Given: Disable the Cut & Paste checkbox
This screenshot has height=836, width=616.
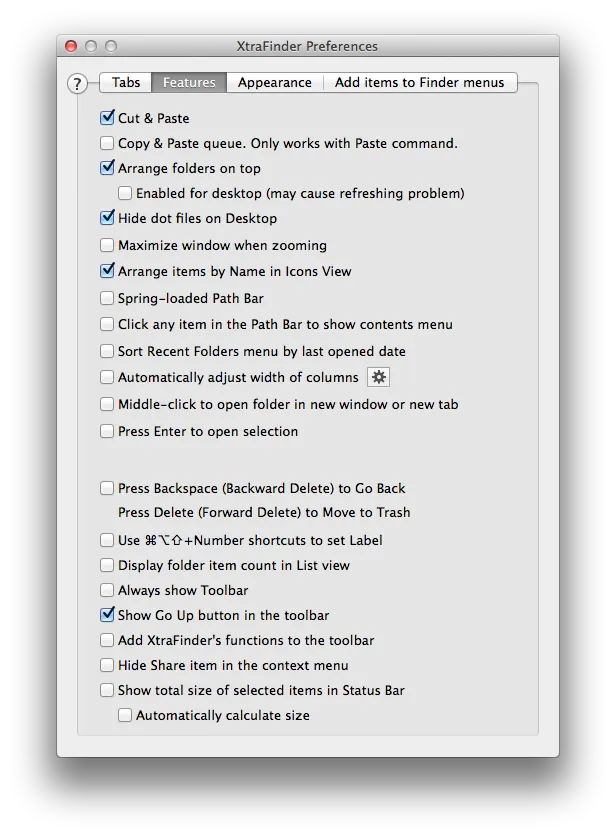Looking at the screenshot, I should click(x=108, y=118).
